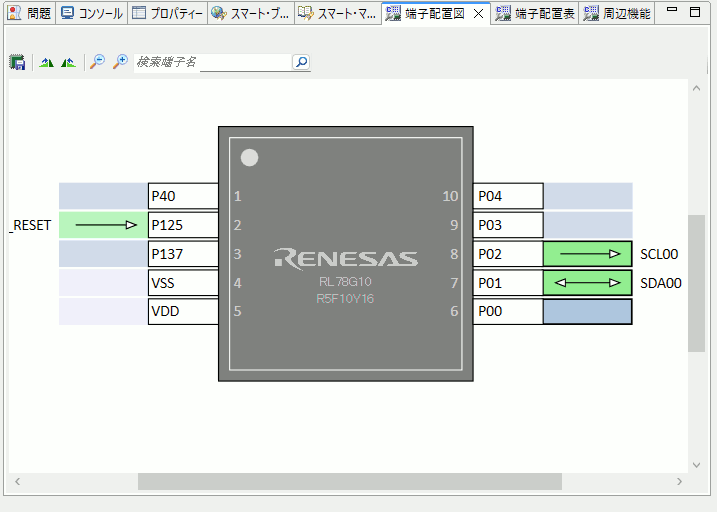Close the 端子配置図 tab
The height and width of the screenshot is (512, 717).
tap(478, 14)
